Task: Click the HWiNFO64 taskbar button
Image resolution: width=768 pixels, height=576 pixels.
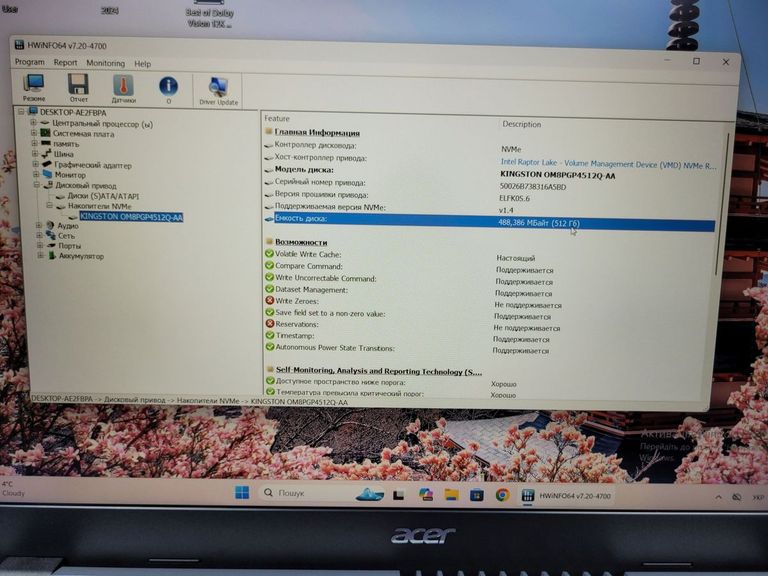Action: (x=567, y=496)
